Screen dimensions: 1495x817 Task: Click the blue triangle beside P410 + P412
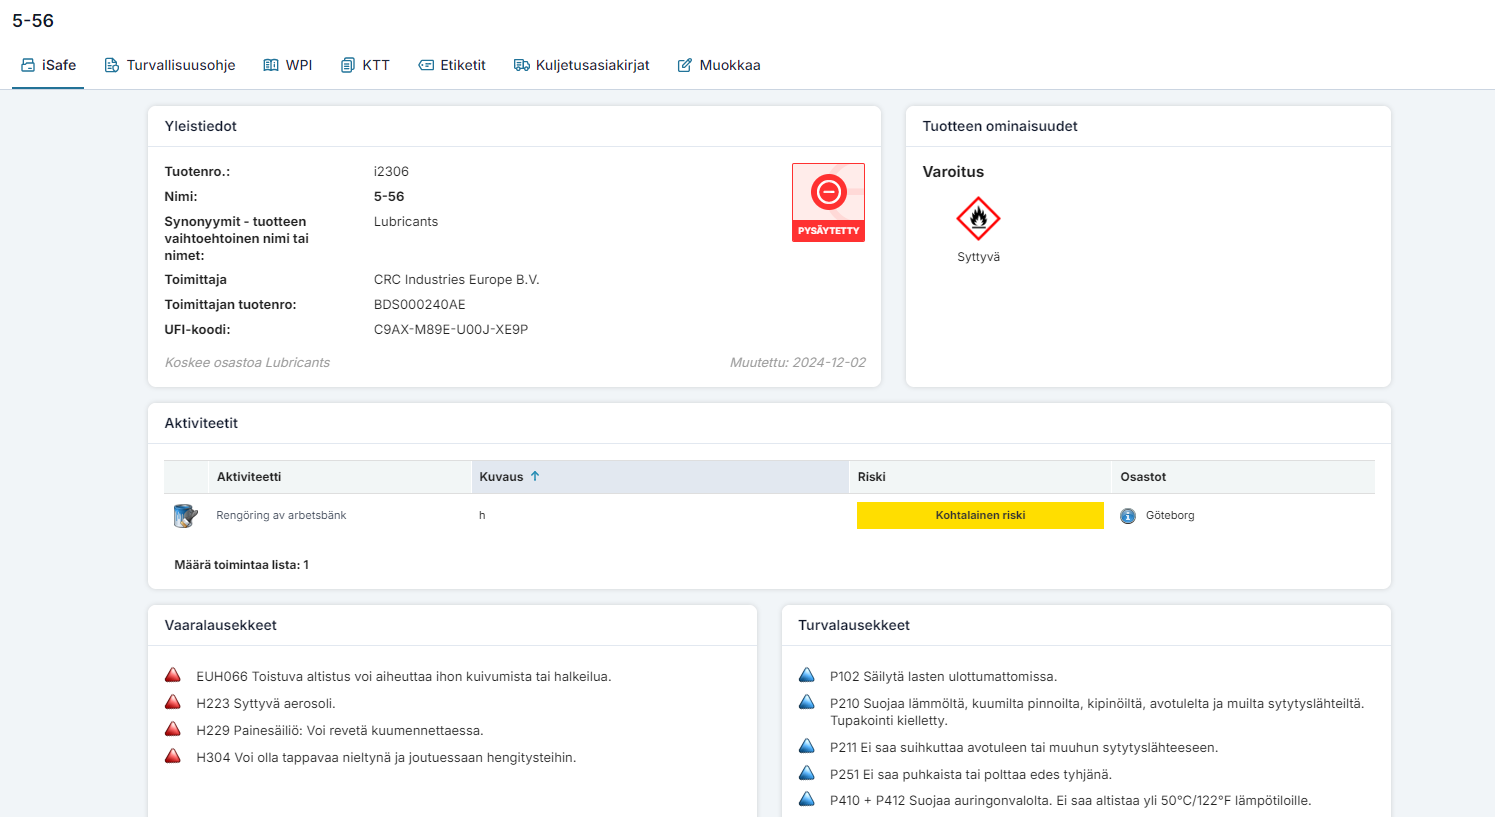(x=807, y=799)
